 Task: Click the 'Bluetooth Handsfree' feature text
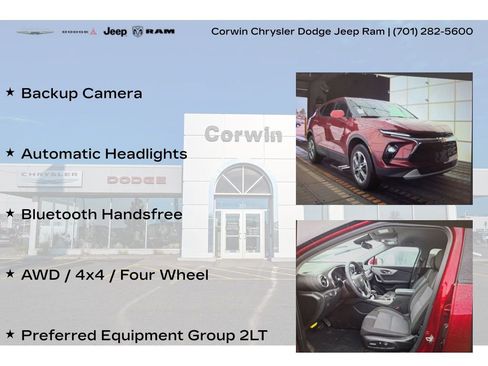[x=102, y=214]
